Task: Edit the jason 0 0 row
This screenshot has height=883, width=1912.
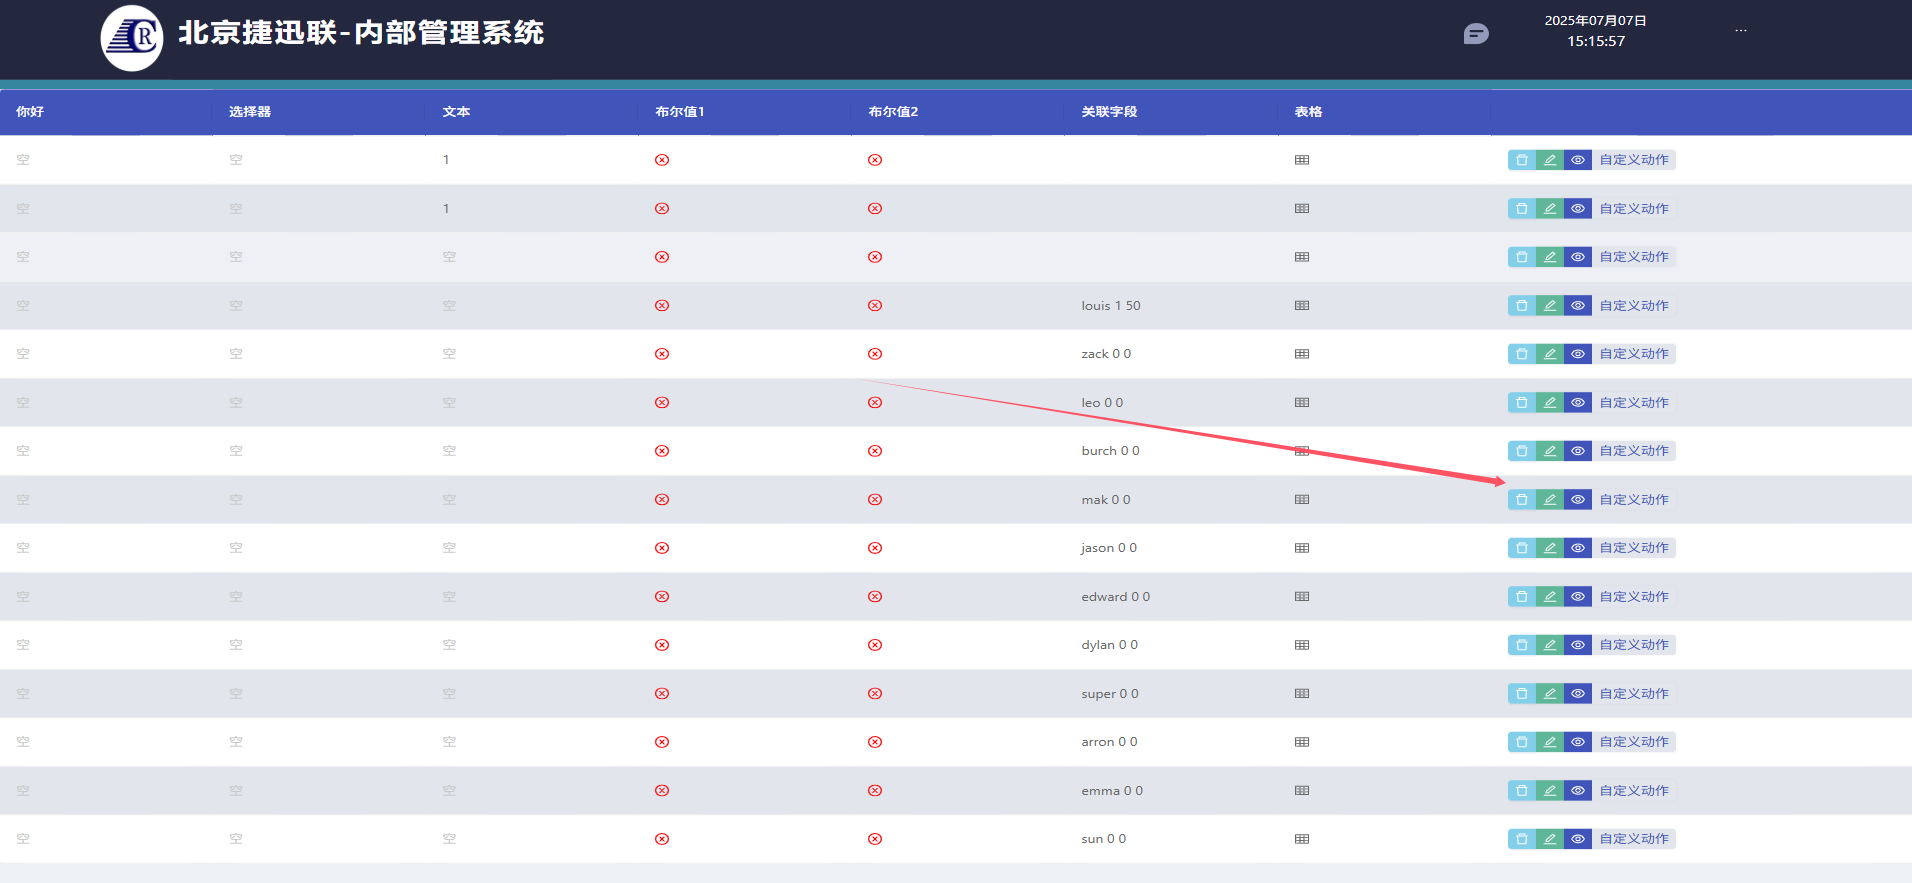Action: coord(1550,548)
